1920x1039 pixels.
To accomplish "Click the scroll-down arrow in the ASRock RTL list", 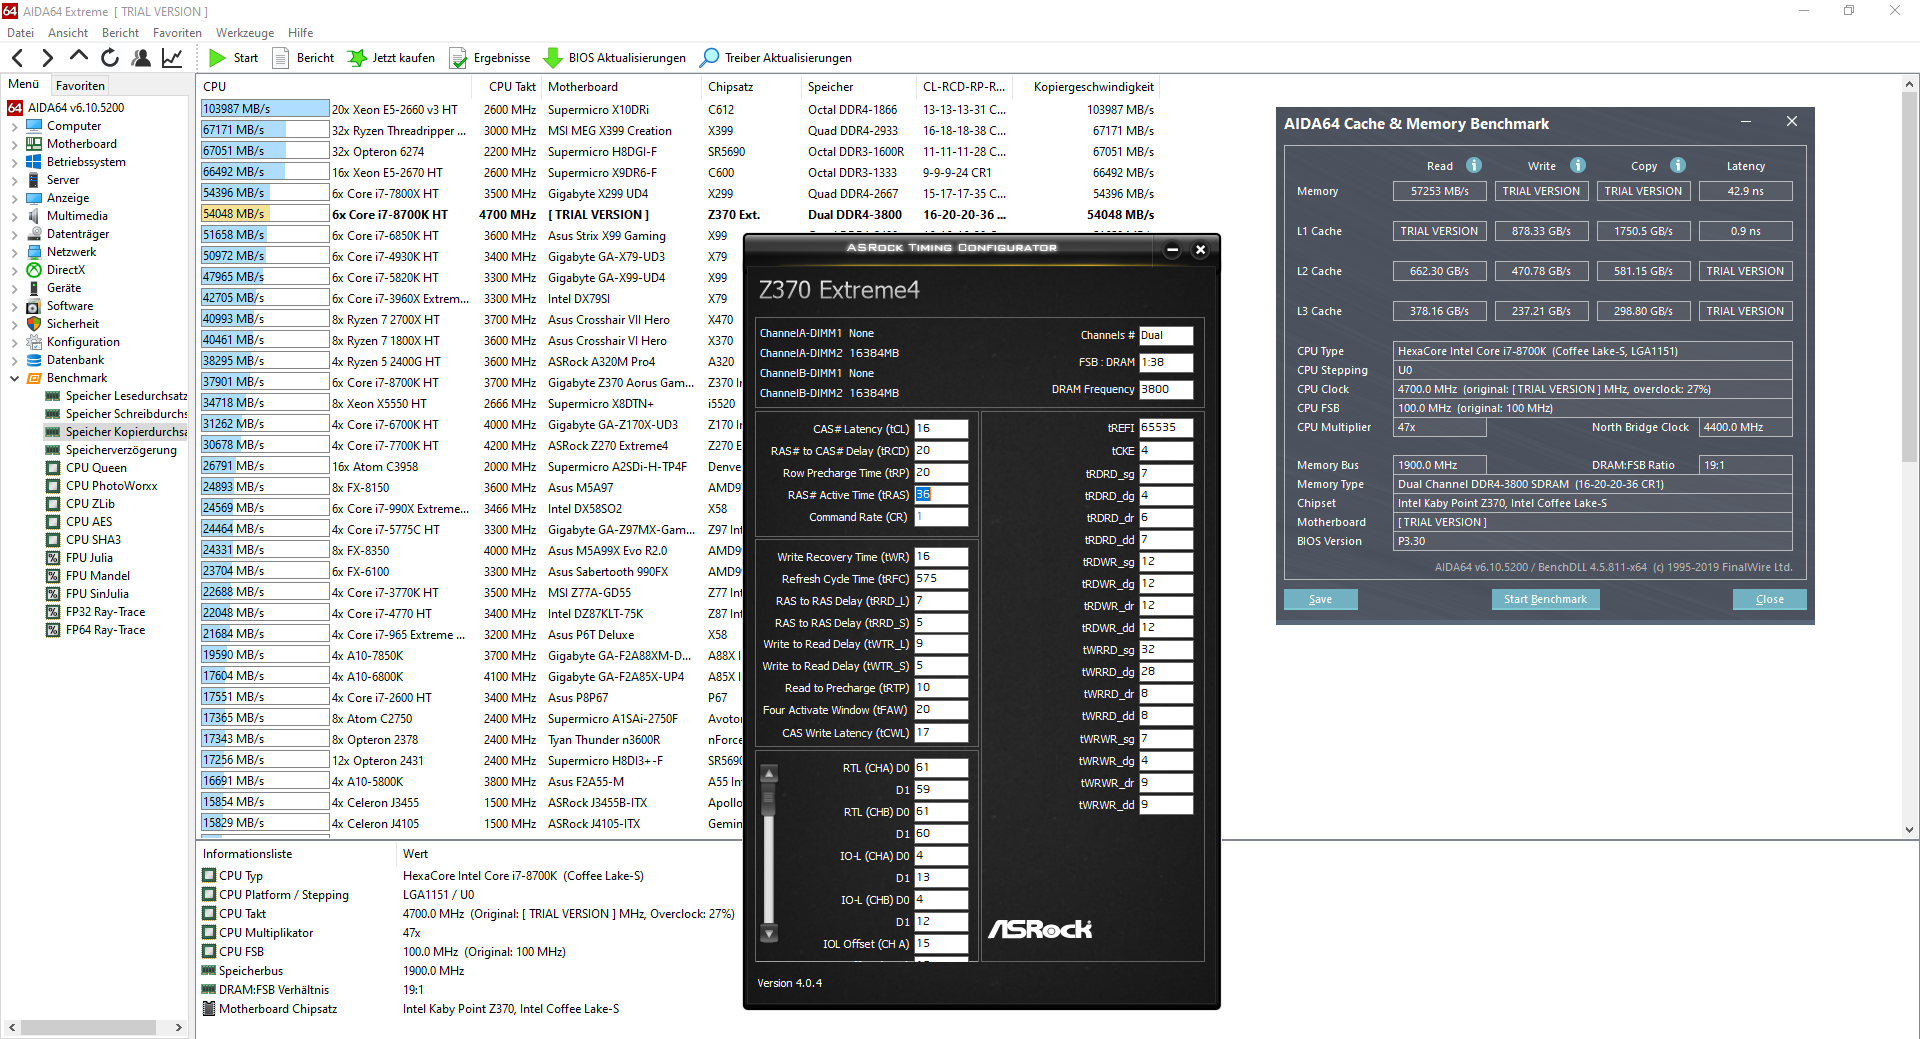I will pyautogui.click(x=769, y=933).
